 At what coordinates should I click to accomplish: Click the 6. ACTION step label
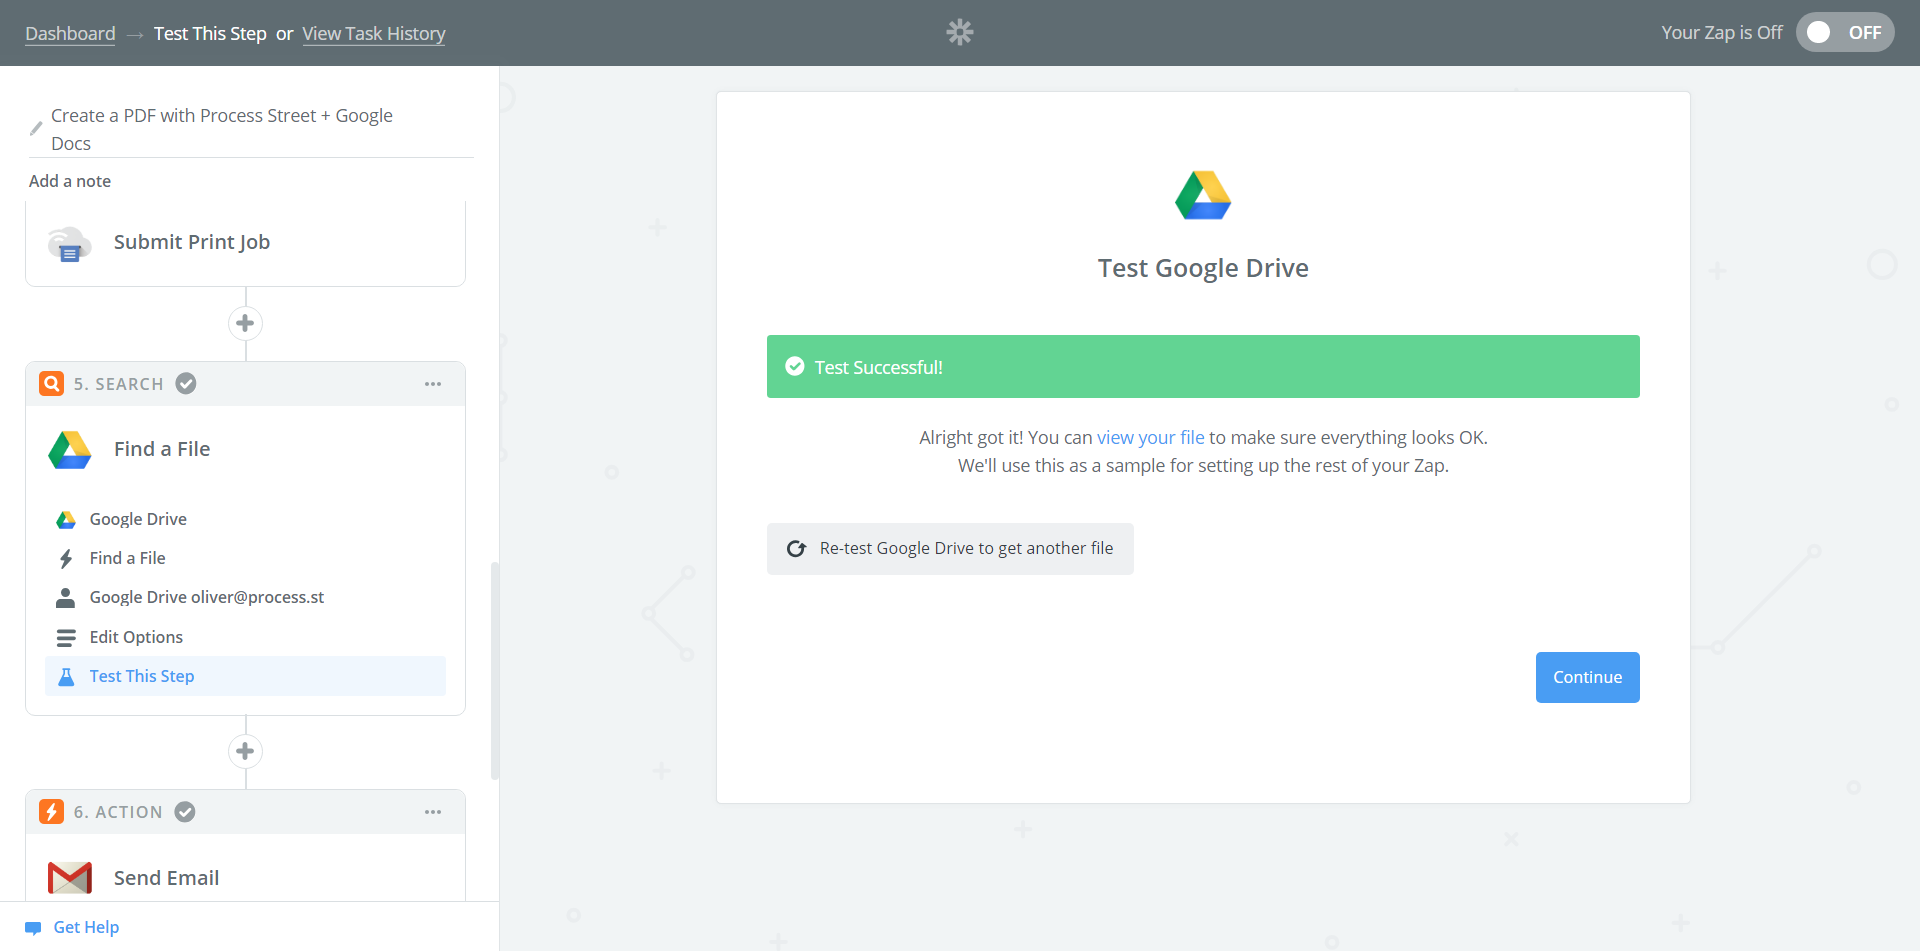coord(118,812)
